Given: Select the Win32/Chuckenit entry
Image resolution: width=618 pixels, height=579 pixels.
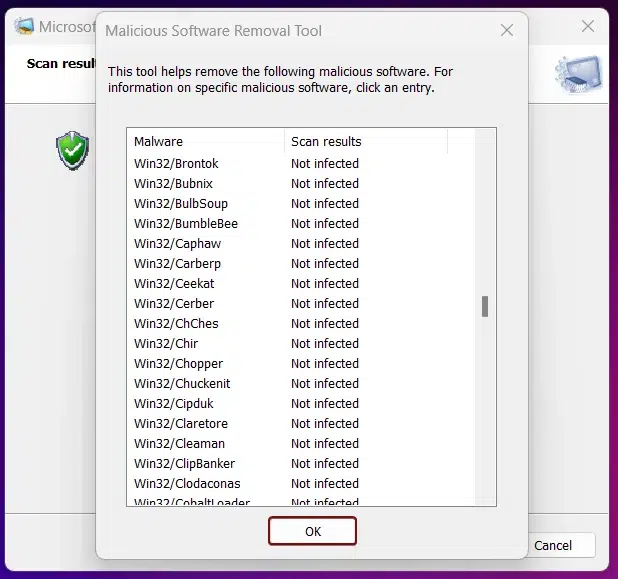Looking at the screenshot, I should click(182, 384).
